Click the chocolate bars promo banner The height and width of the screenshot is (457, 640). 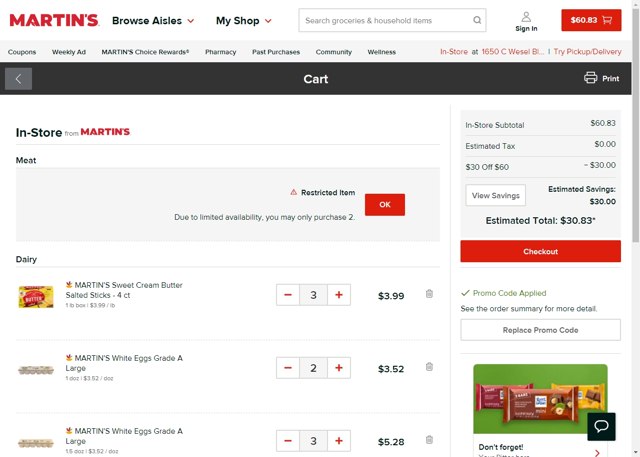[x=540, y=399]
